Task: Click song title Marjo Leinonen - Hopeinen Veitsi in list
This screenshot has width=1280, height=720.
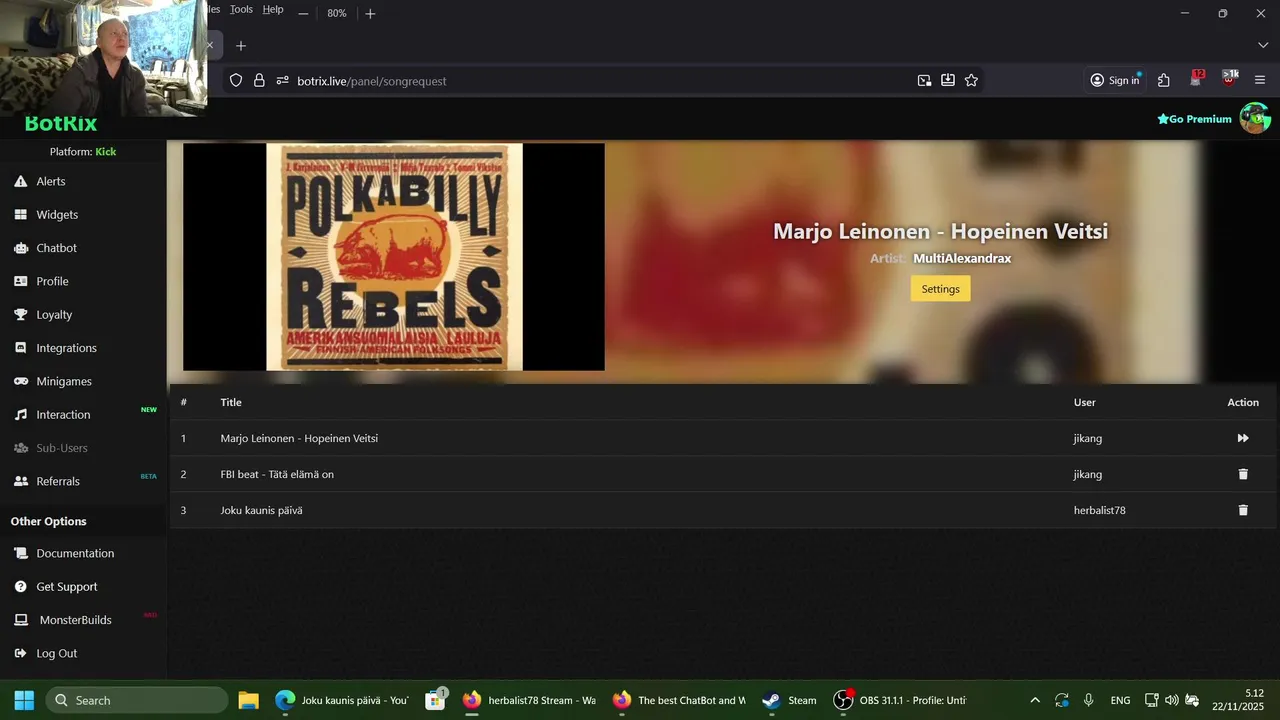Action: [x=299, y=438]
